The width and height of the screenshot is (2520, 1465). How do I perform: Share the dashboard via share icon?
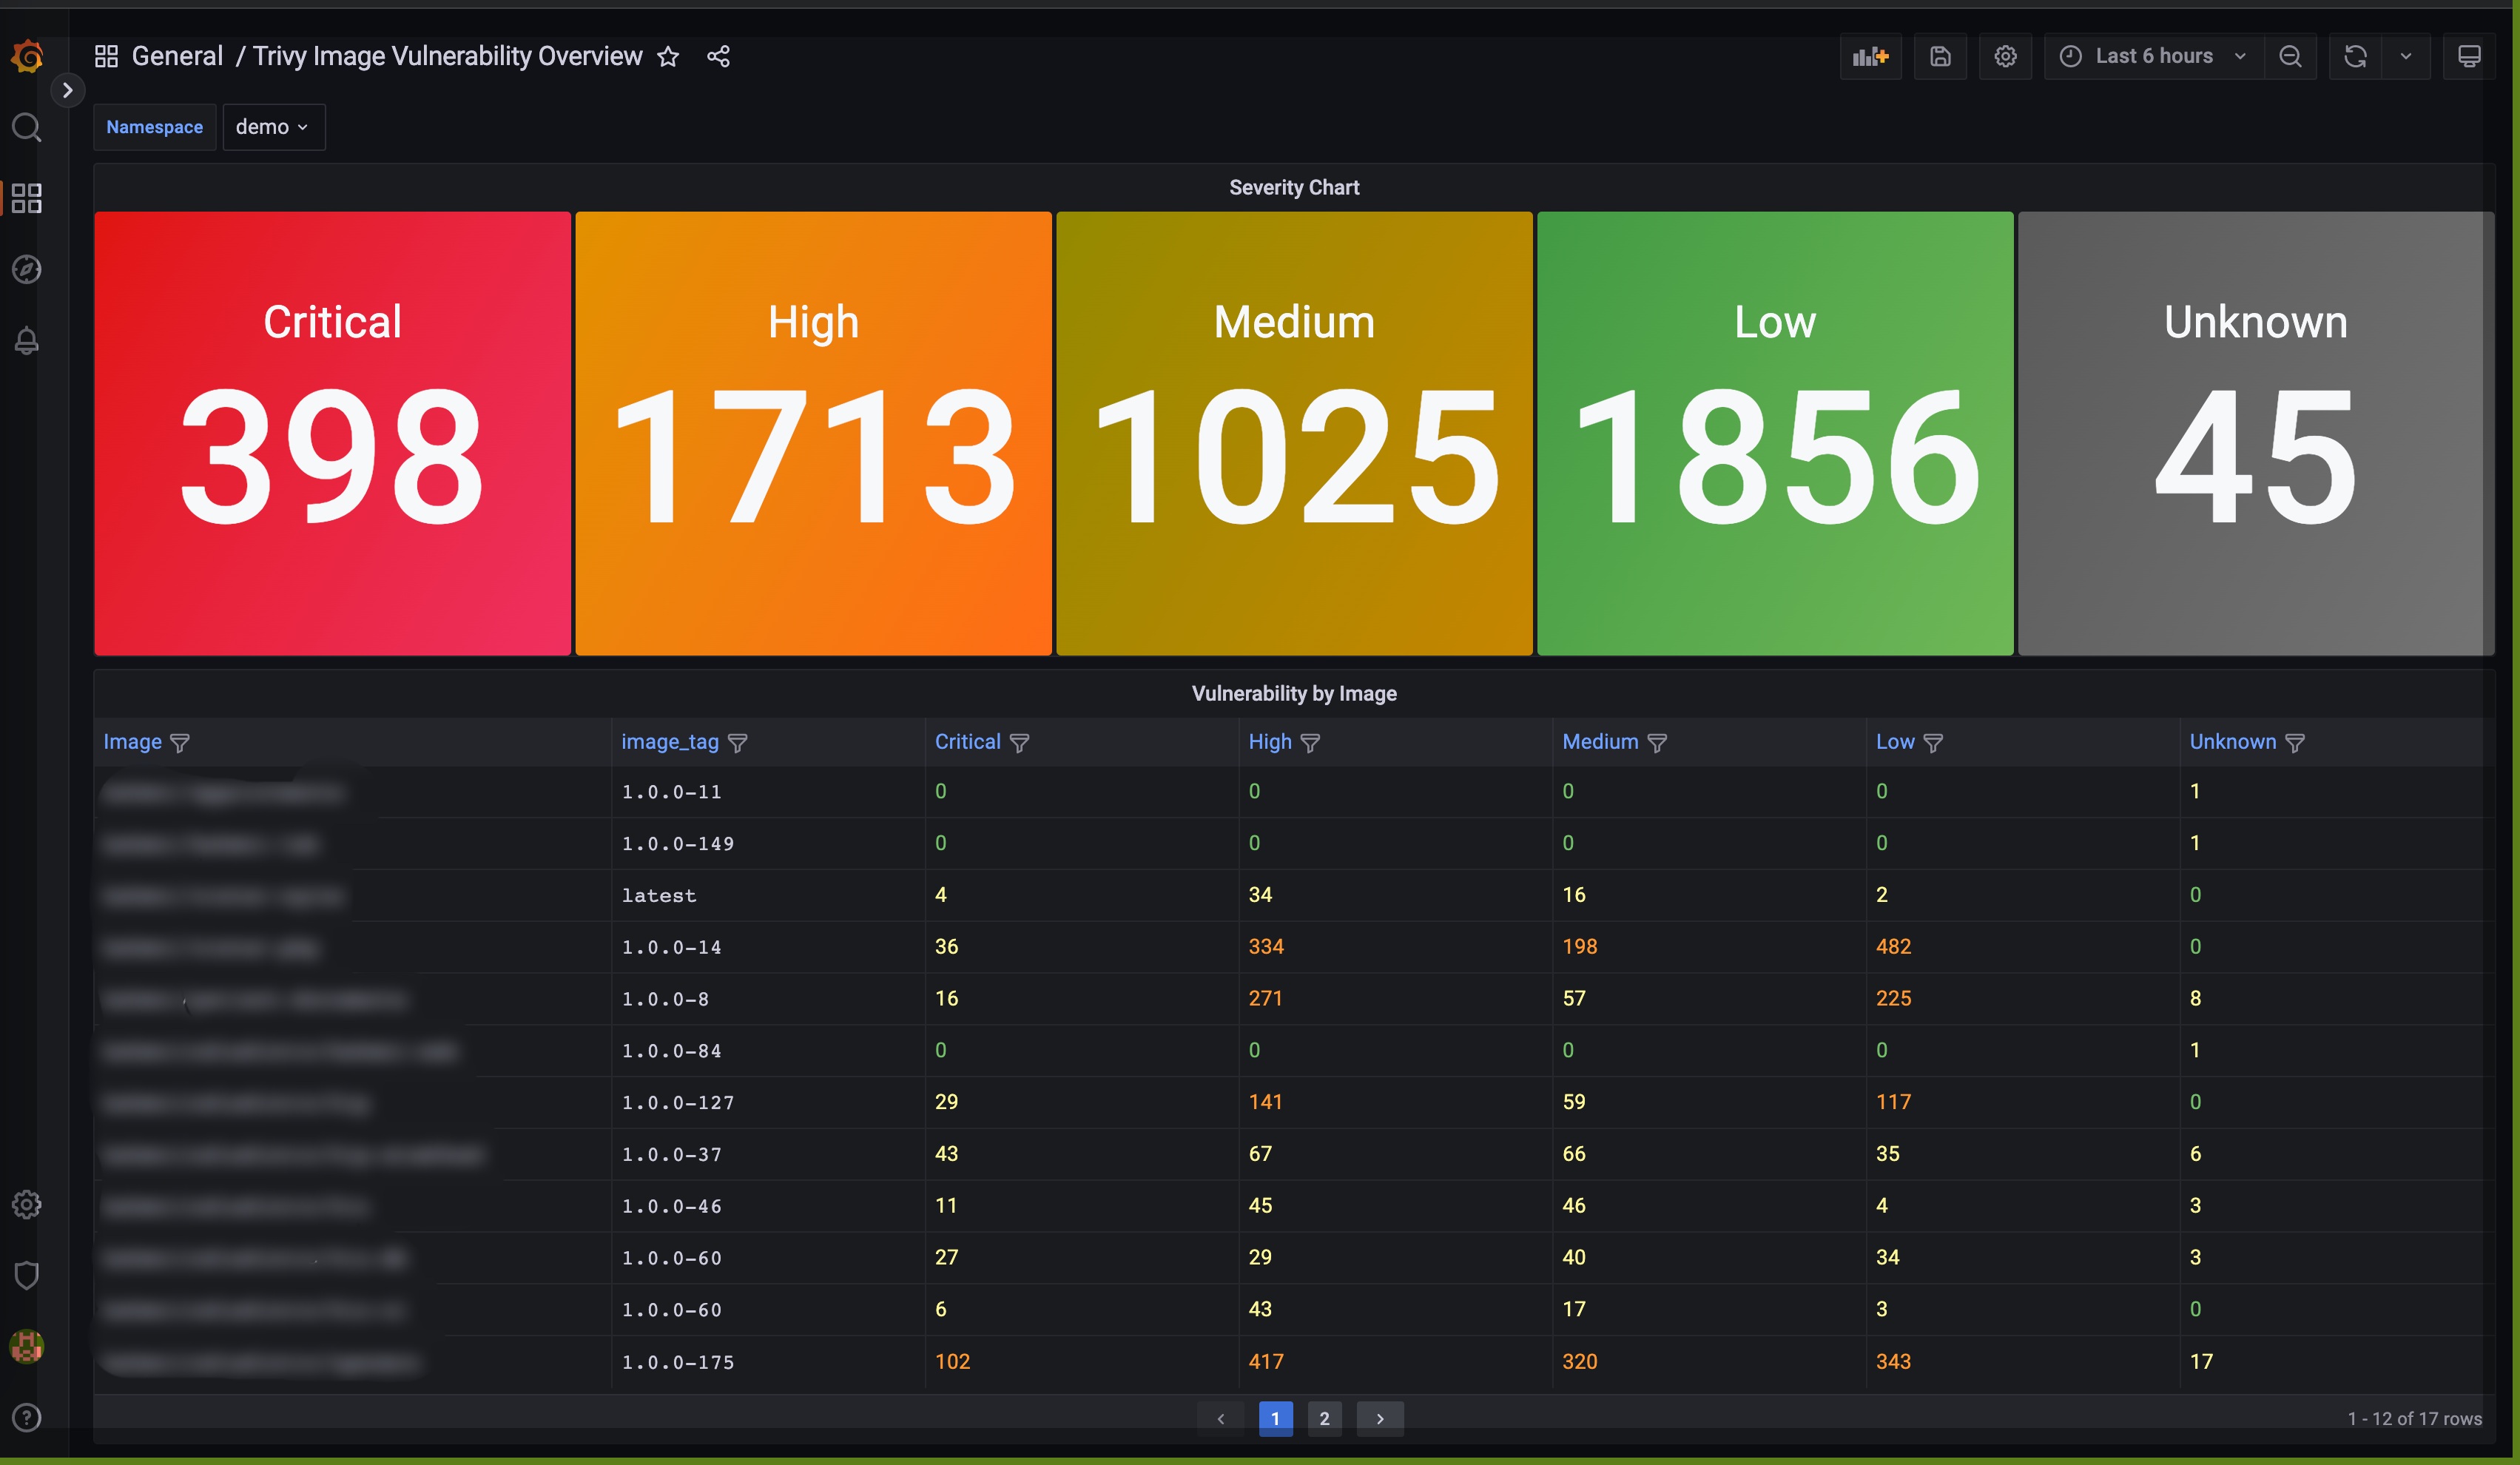[x=718, y=56]
